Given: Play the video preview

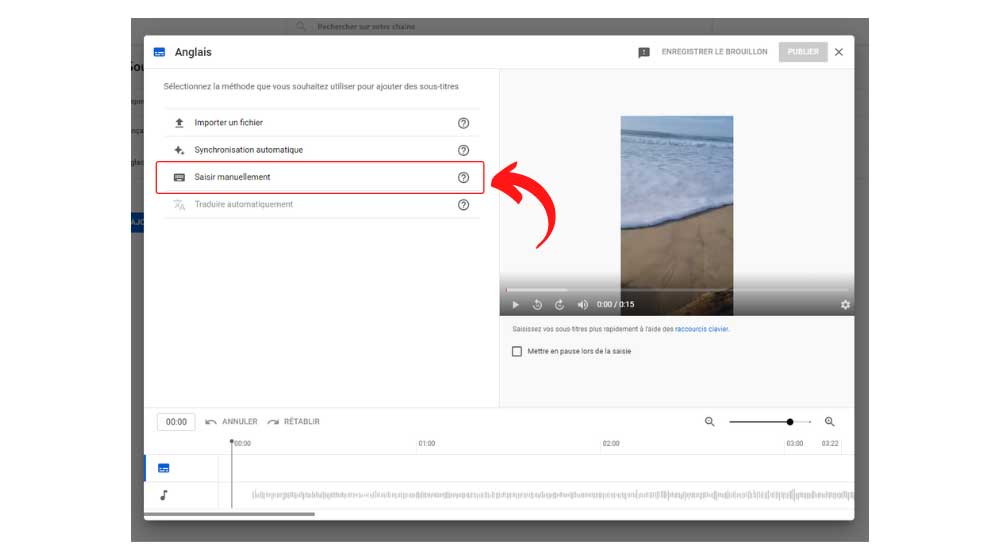Looking at the screenshot, I should tap(515, 305).
